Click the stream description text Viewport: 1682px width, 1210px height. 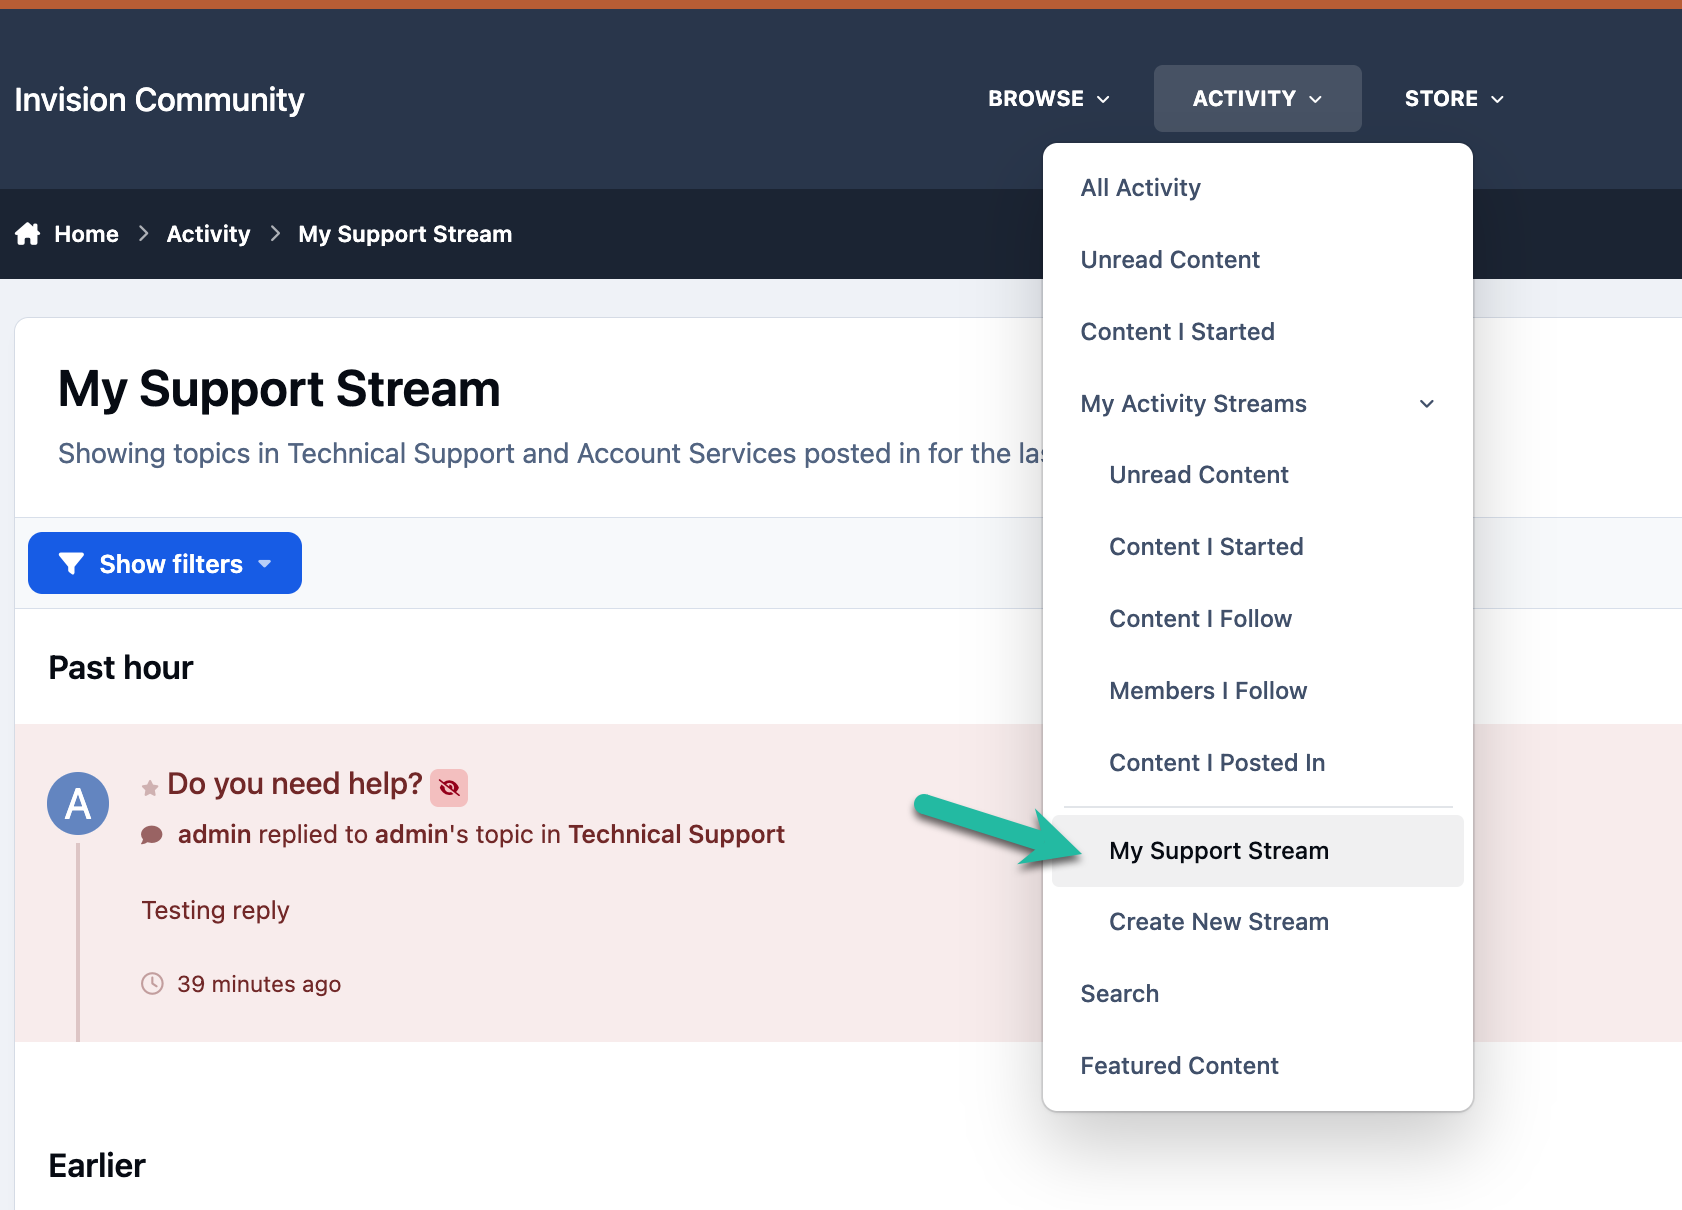pyautogui.click(x=550, y=454)
